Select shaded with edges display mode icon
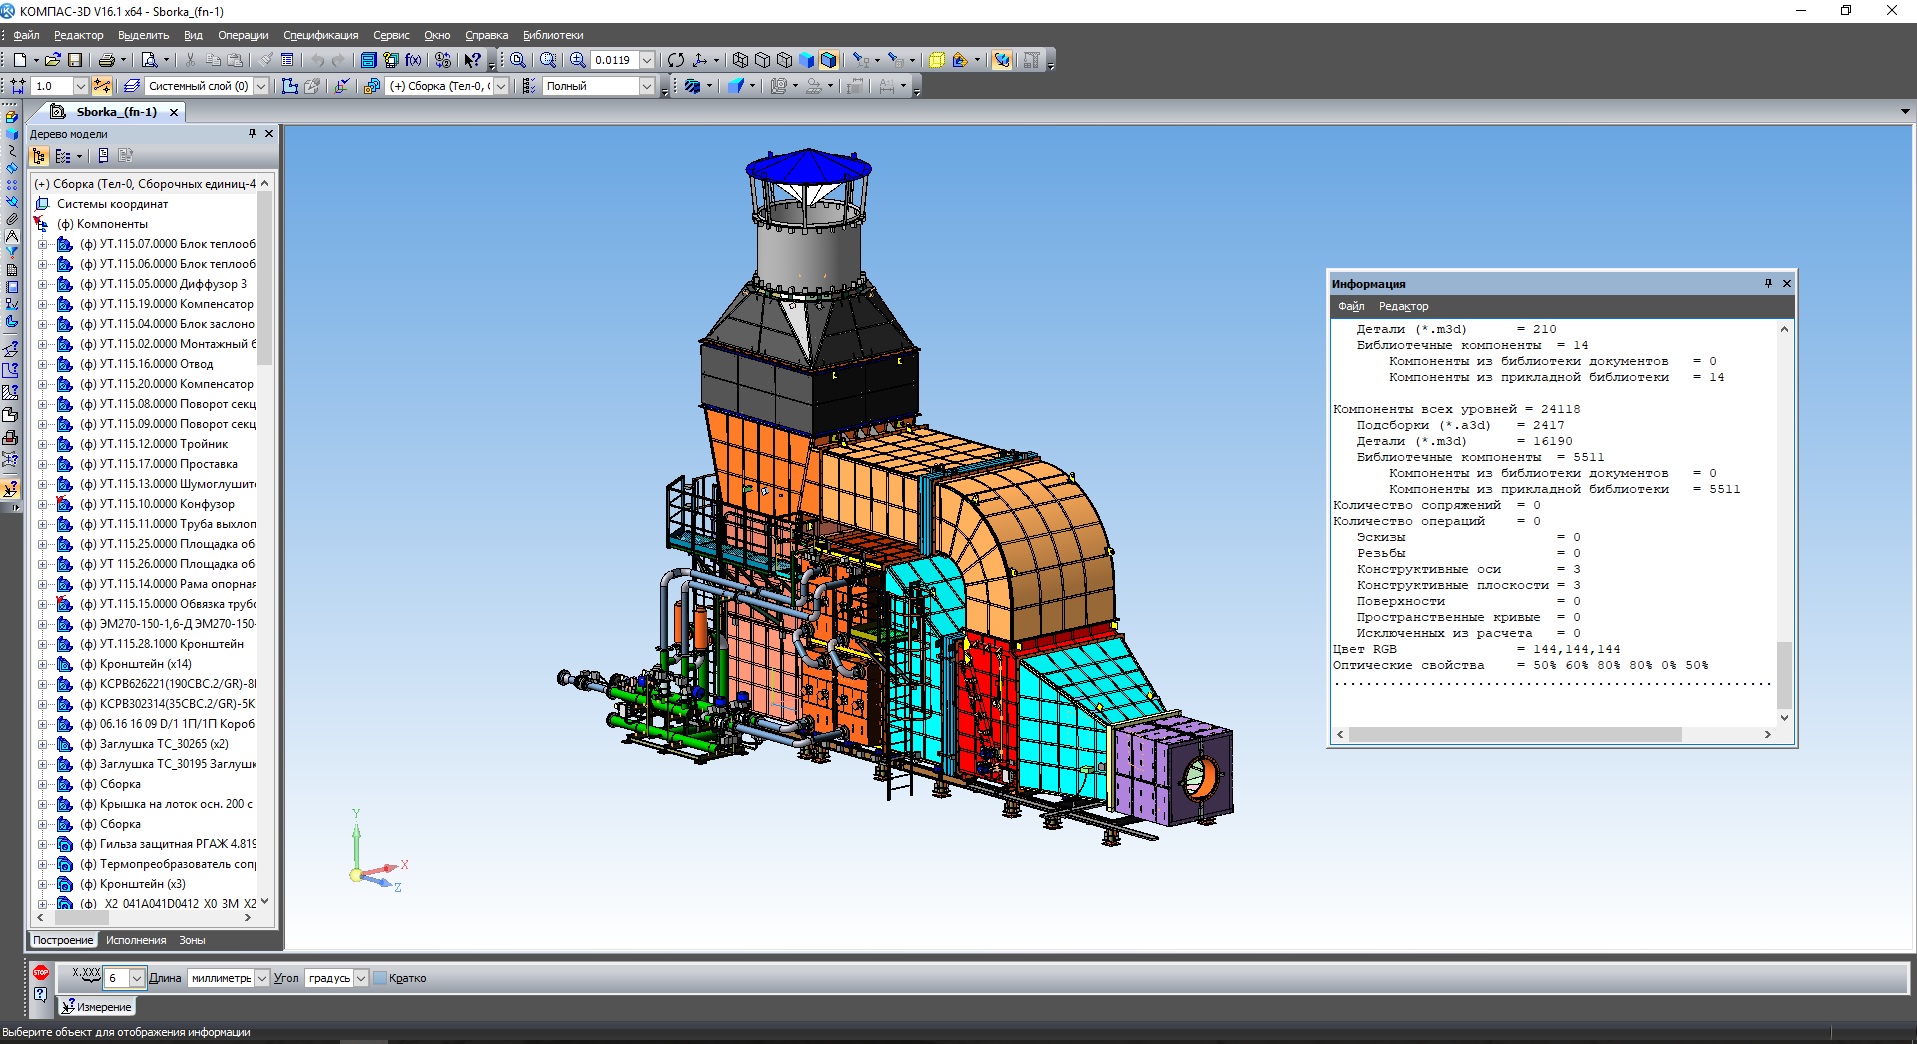This screenshot has width=1917, height=1044. [x=828, y=60]
